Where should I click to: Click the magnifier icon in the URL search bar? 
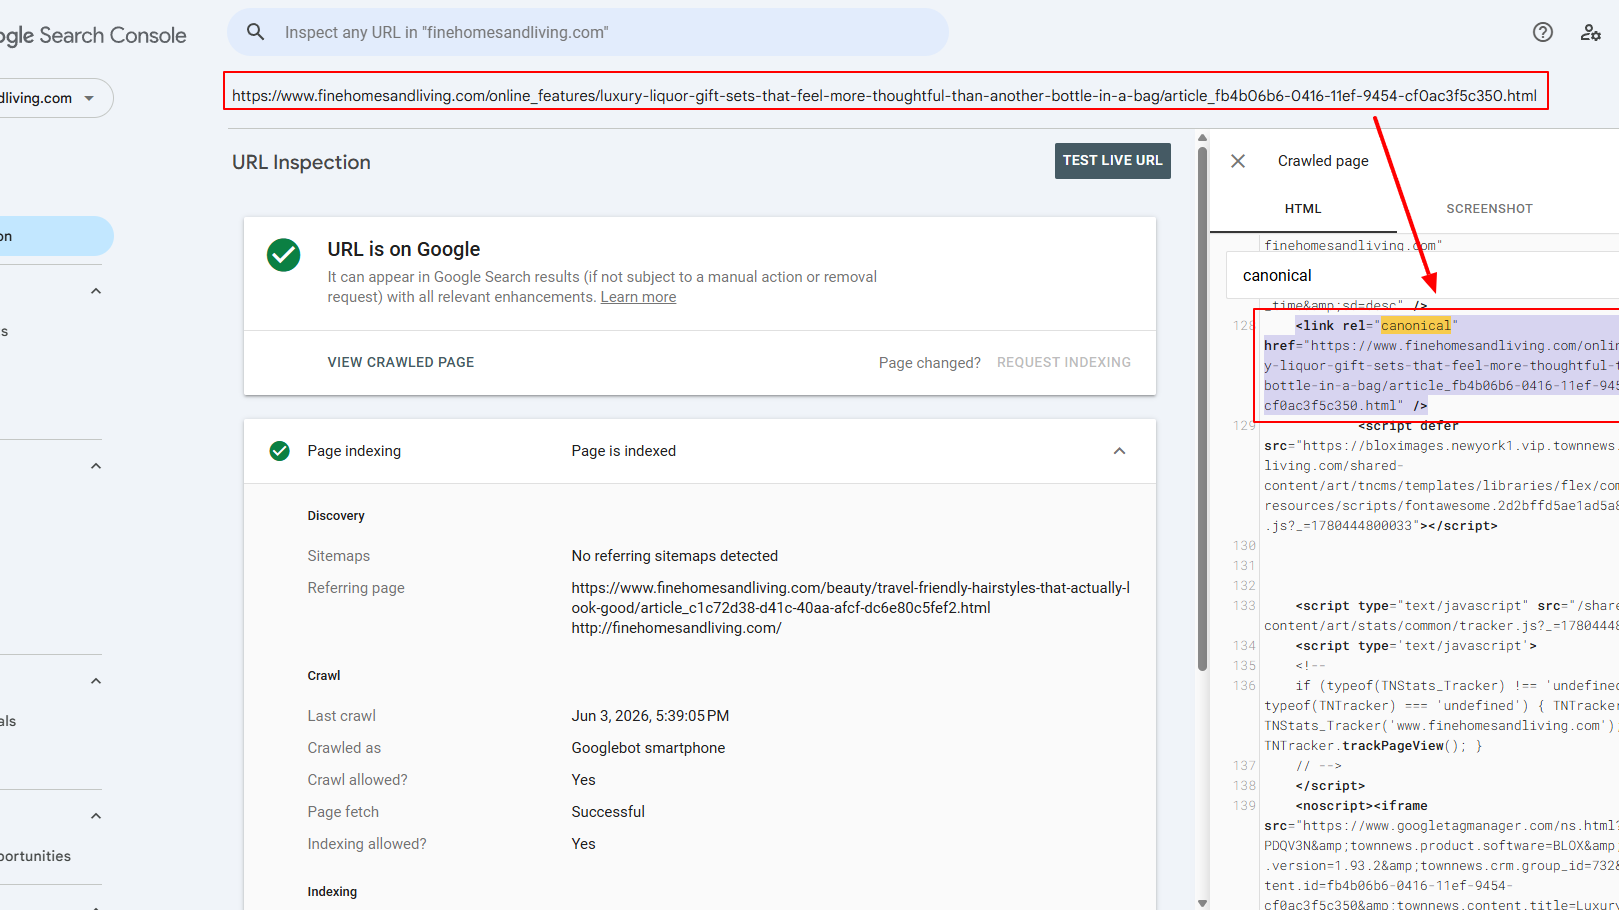point(256,32)
